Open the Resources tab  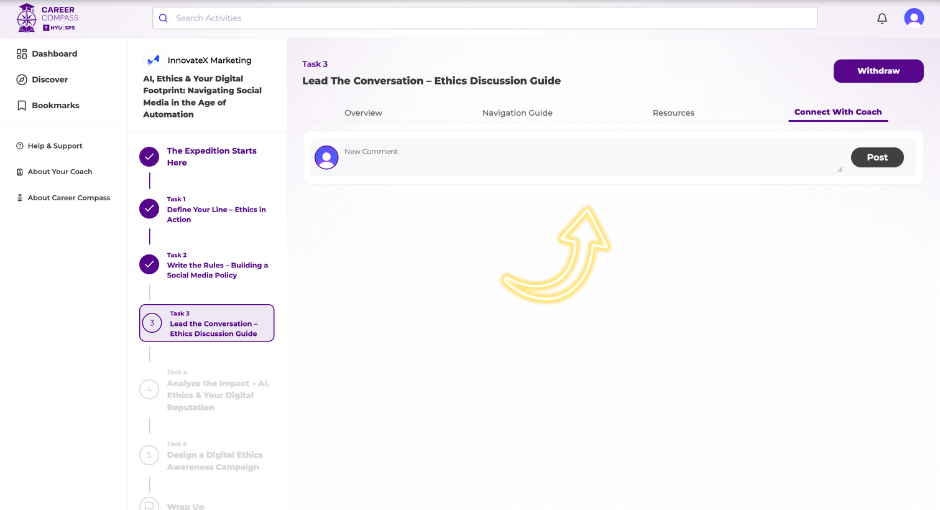(673, 113)
